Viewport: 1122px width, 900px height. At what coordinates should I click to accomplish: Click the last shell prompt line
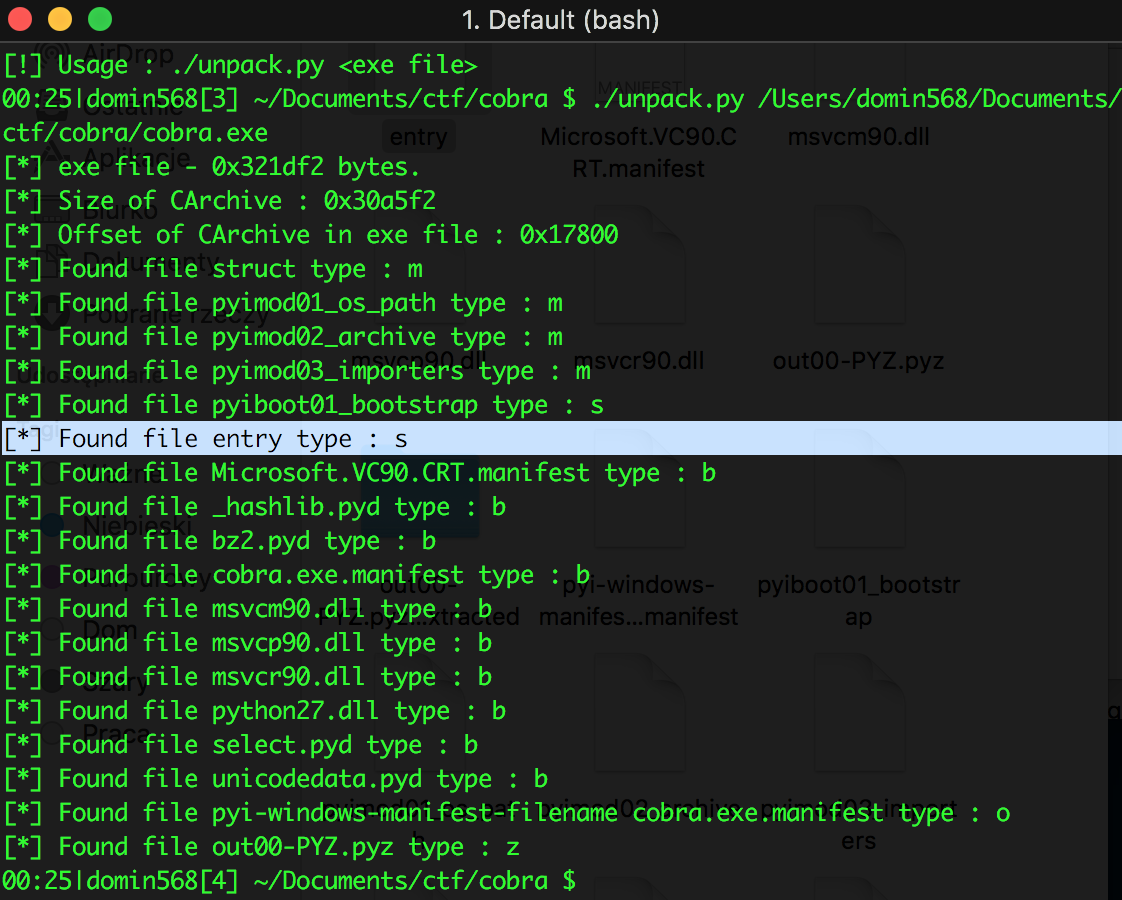(289, 881)
